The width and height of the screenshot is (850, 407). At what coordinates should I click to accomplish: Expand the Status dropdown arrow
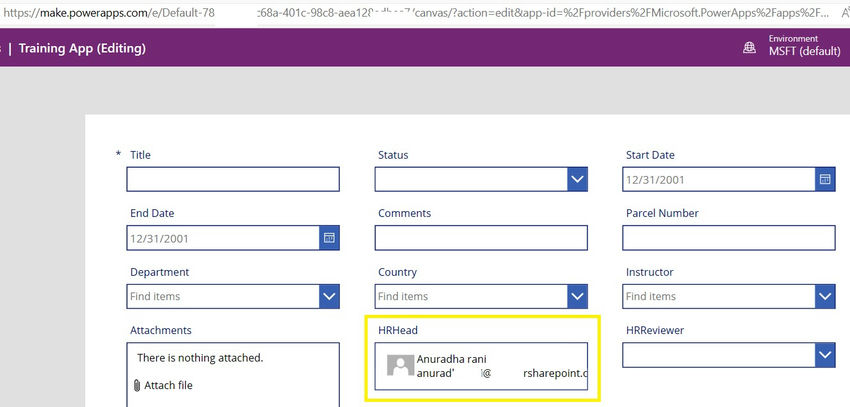click(577, 179)
